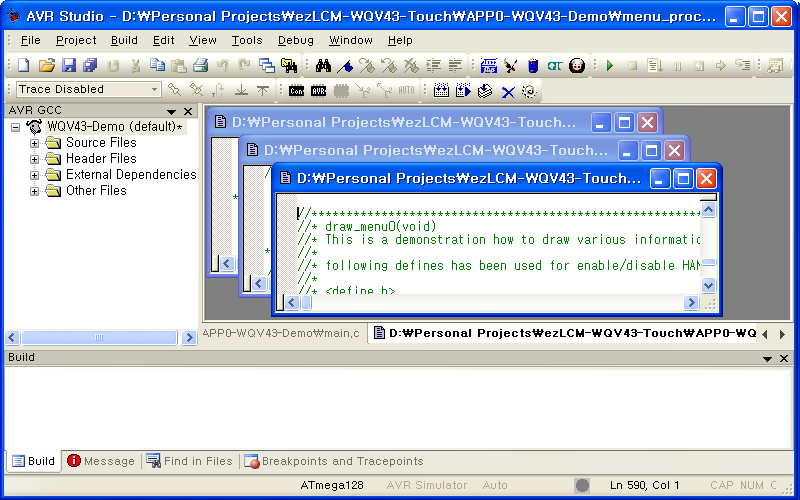Open the Help menu
This screenshot has width=800, height=500.
(x=400, y=40)
